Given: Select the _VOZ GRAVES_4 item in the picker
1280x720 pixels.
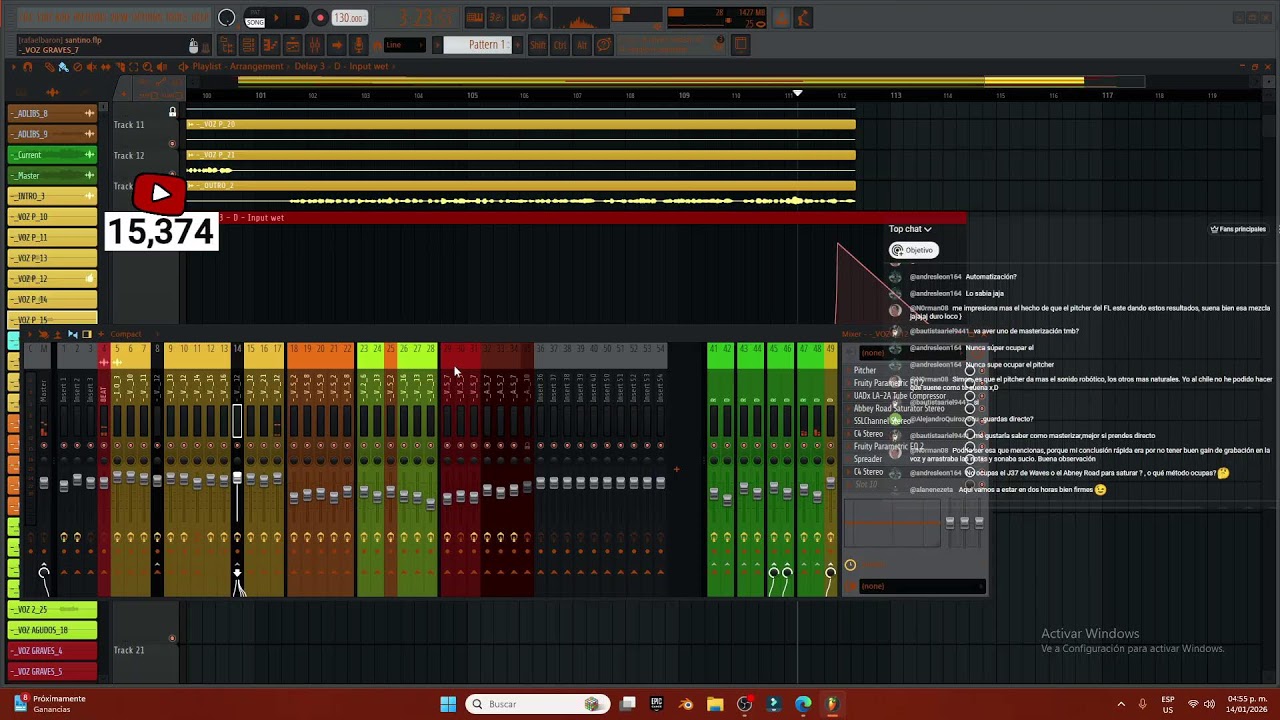Looking at the screenshot, I should 52,651.
